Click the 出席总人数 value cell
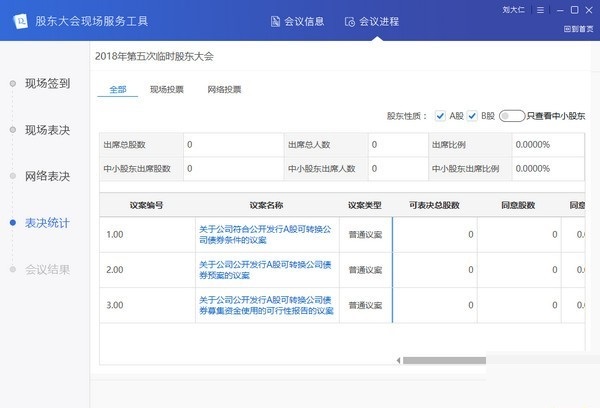 coord(398,145)
